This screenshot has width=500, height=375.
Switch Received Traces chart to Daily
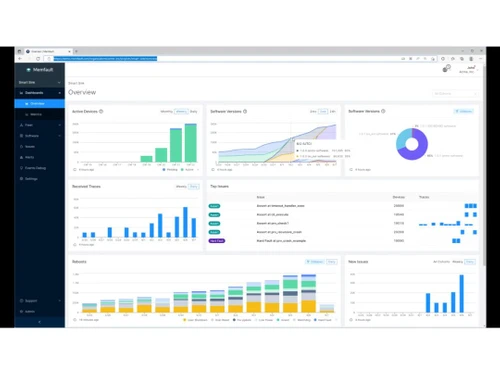click(x=194, y=186)
